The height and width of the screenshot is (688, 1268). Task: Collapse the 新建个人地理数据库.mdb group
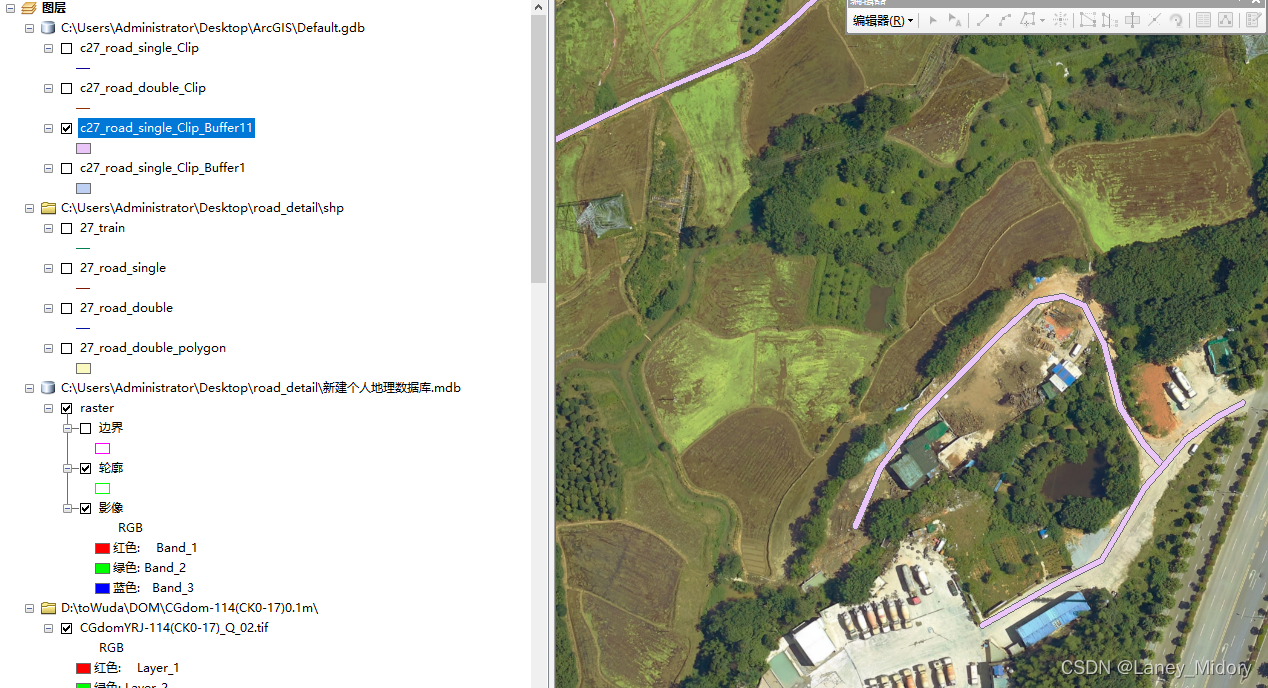(x=29, y=388)
